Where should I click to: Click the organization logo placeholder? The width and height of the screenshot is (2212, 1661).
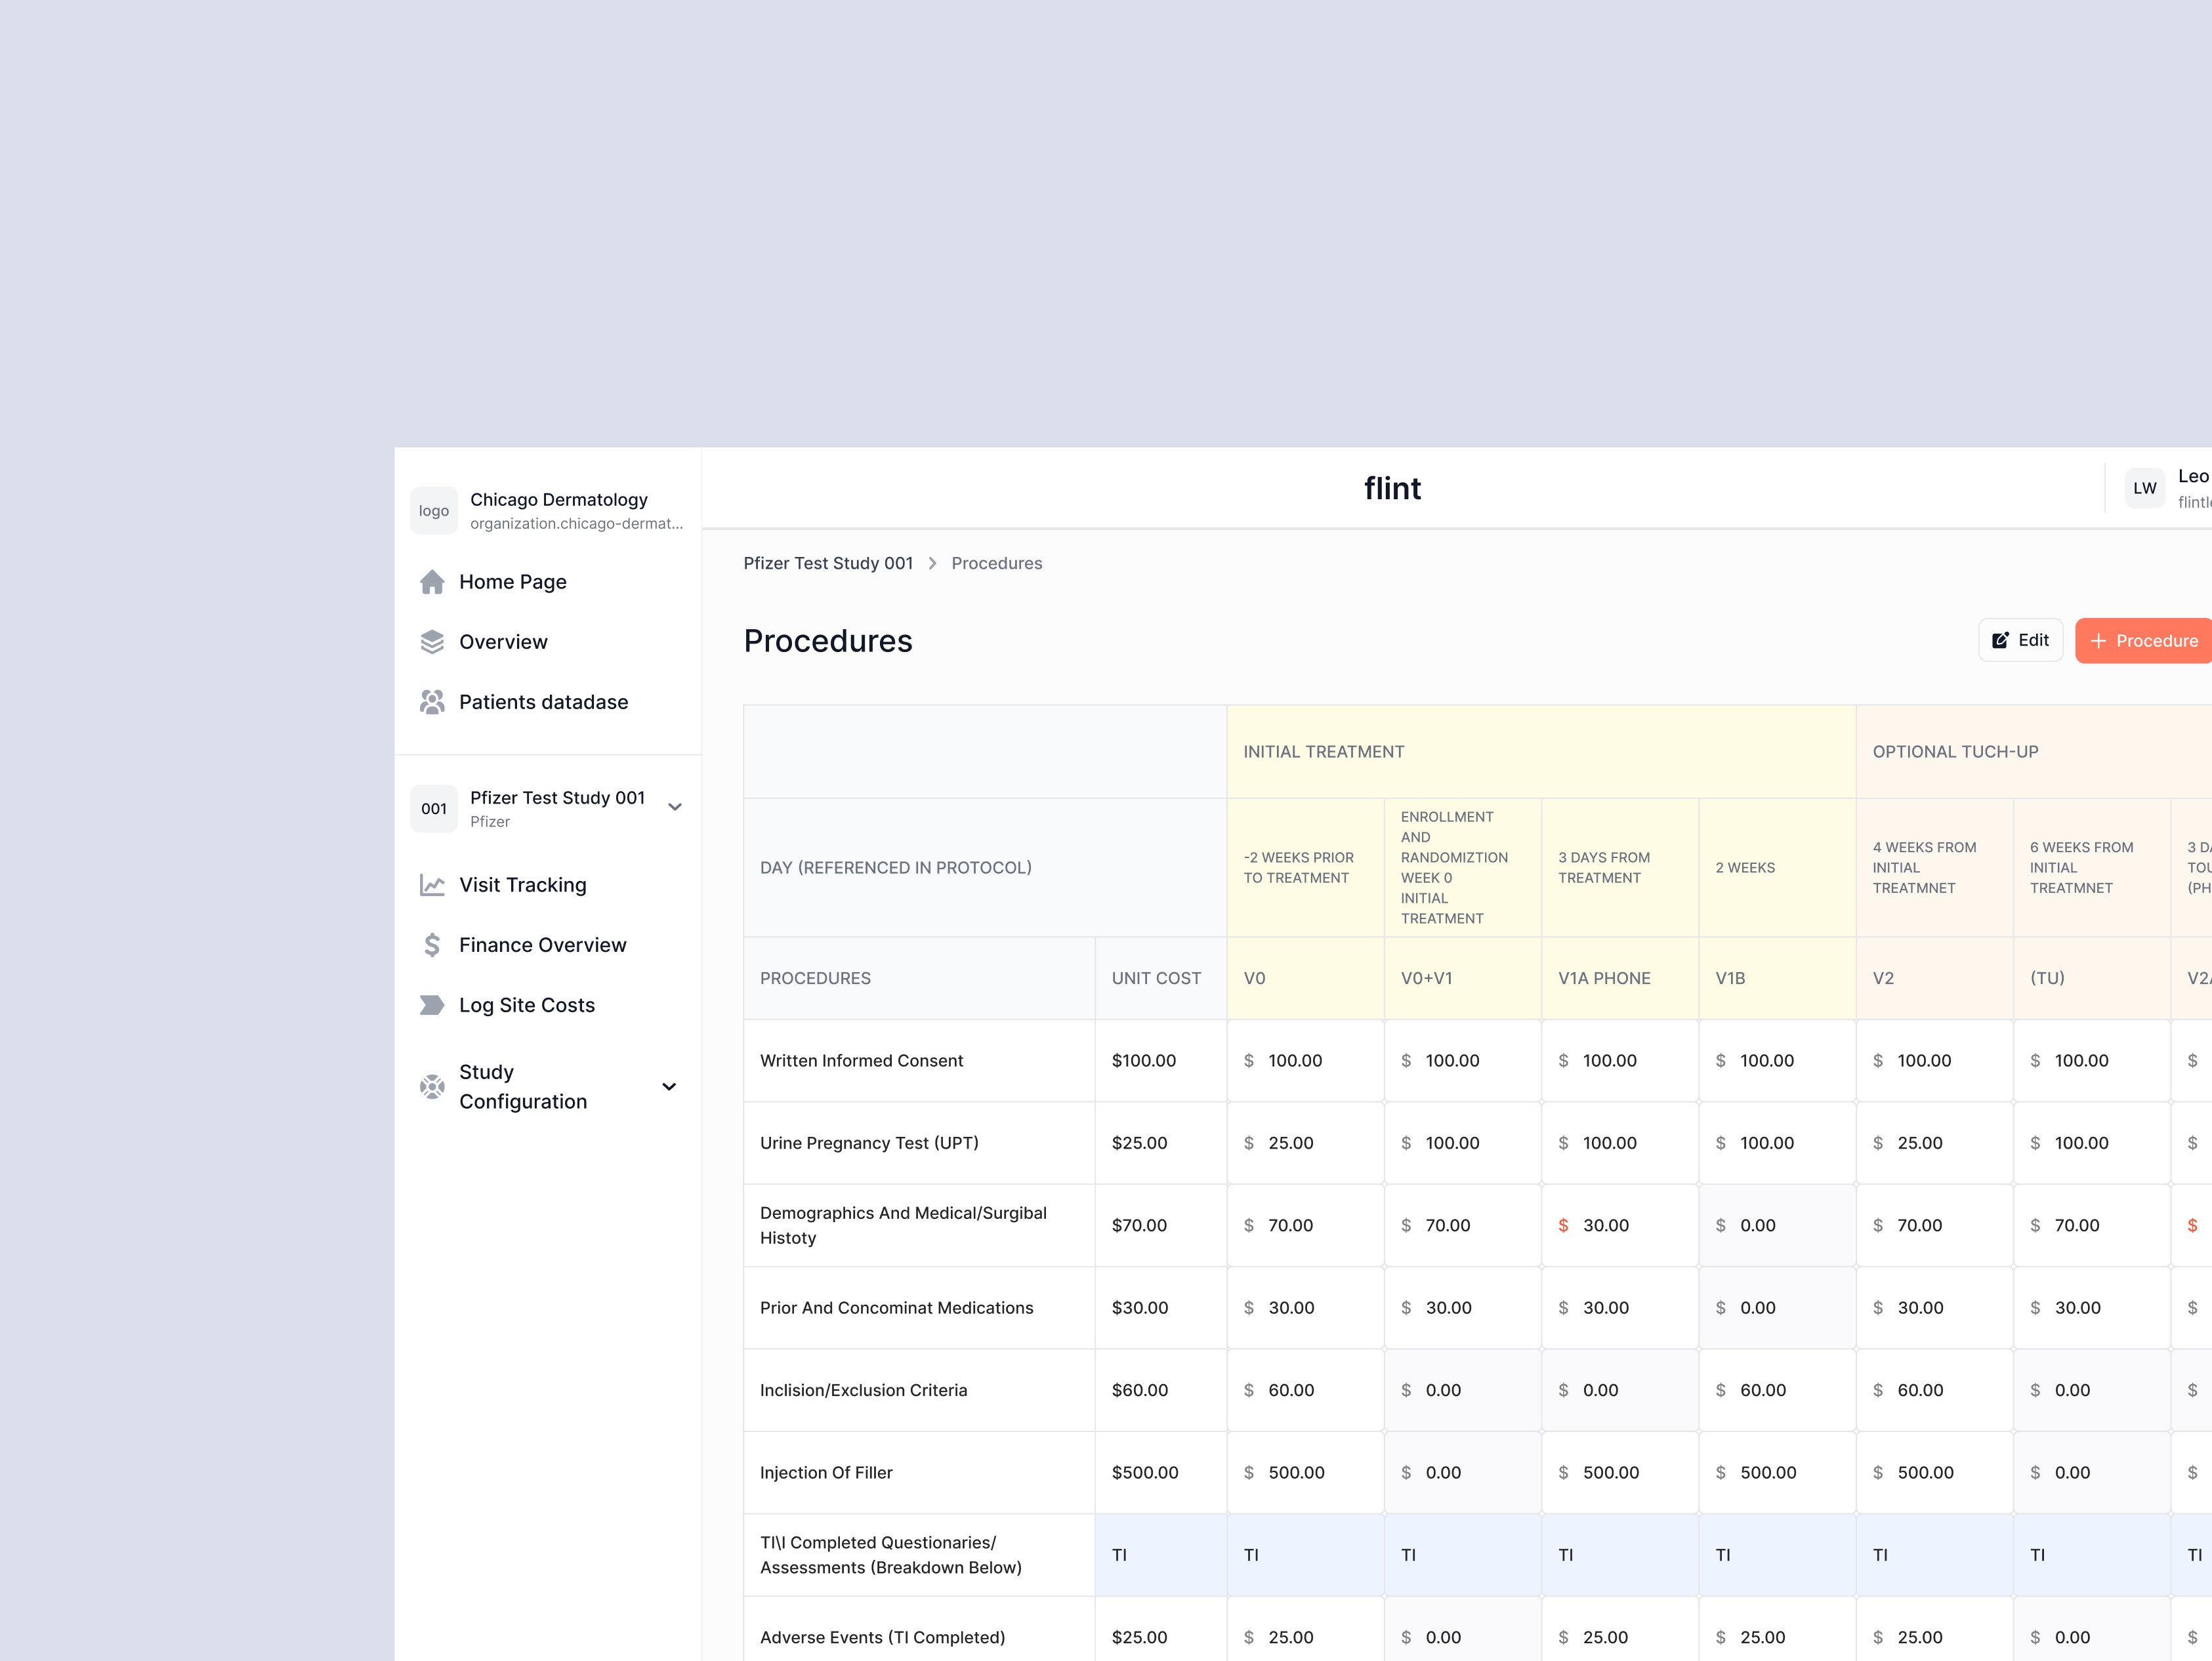(x=434, y=511)
